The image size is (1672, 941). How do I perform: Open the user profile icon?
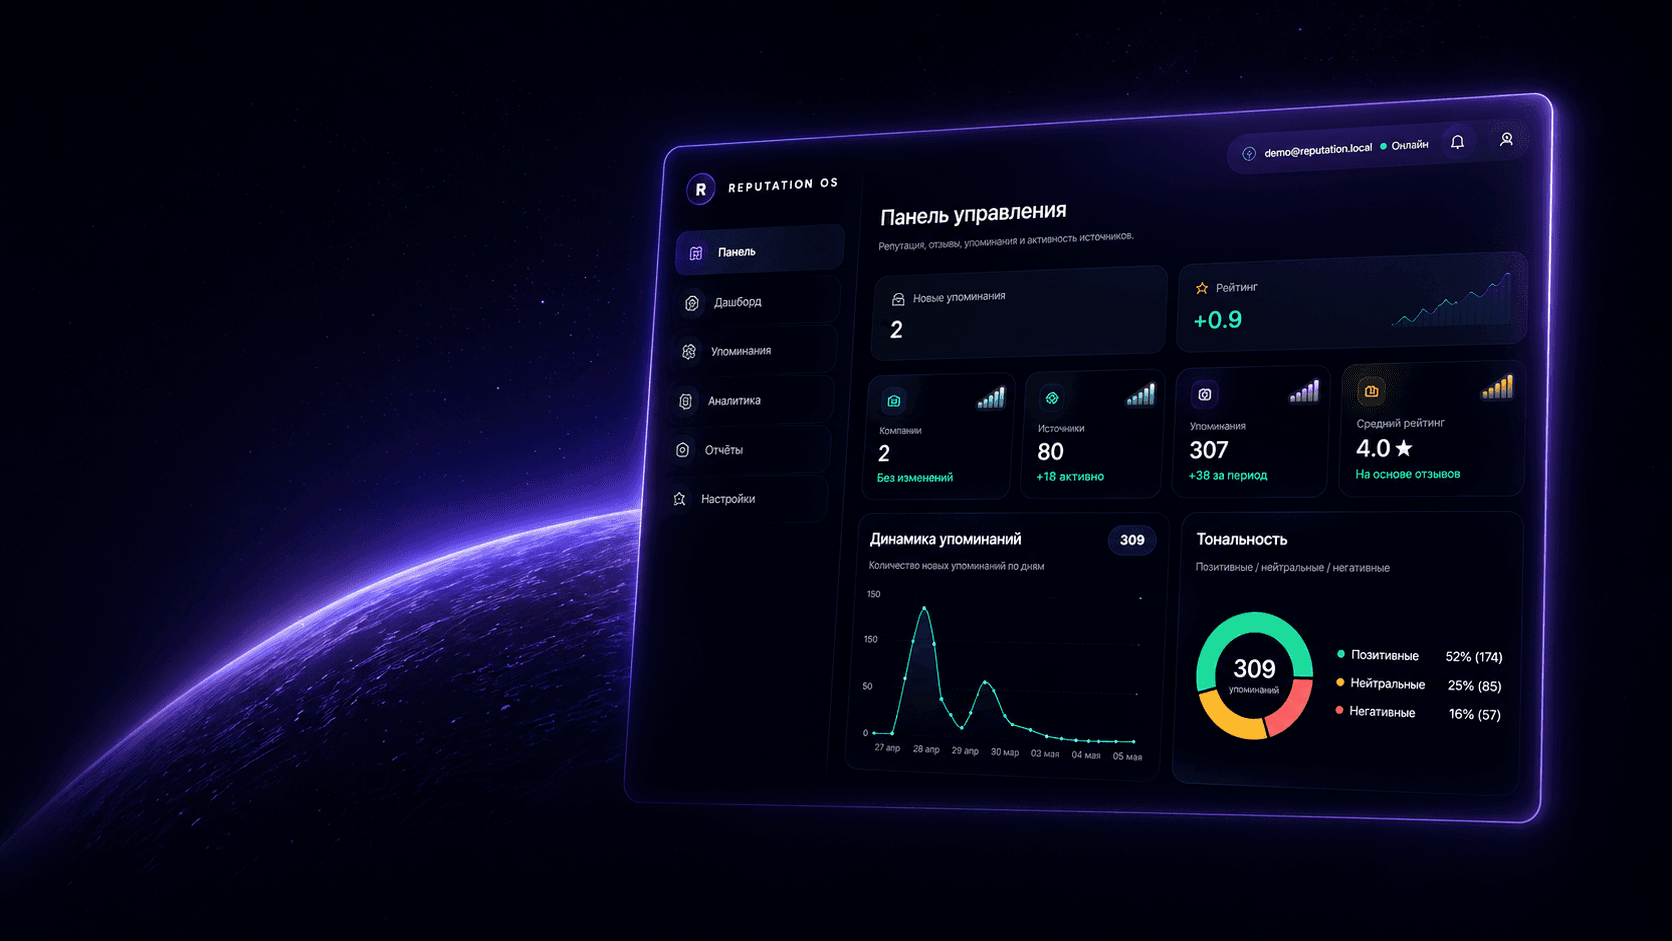point(1506,140)
